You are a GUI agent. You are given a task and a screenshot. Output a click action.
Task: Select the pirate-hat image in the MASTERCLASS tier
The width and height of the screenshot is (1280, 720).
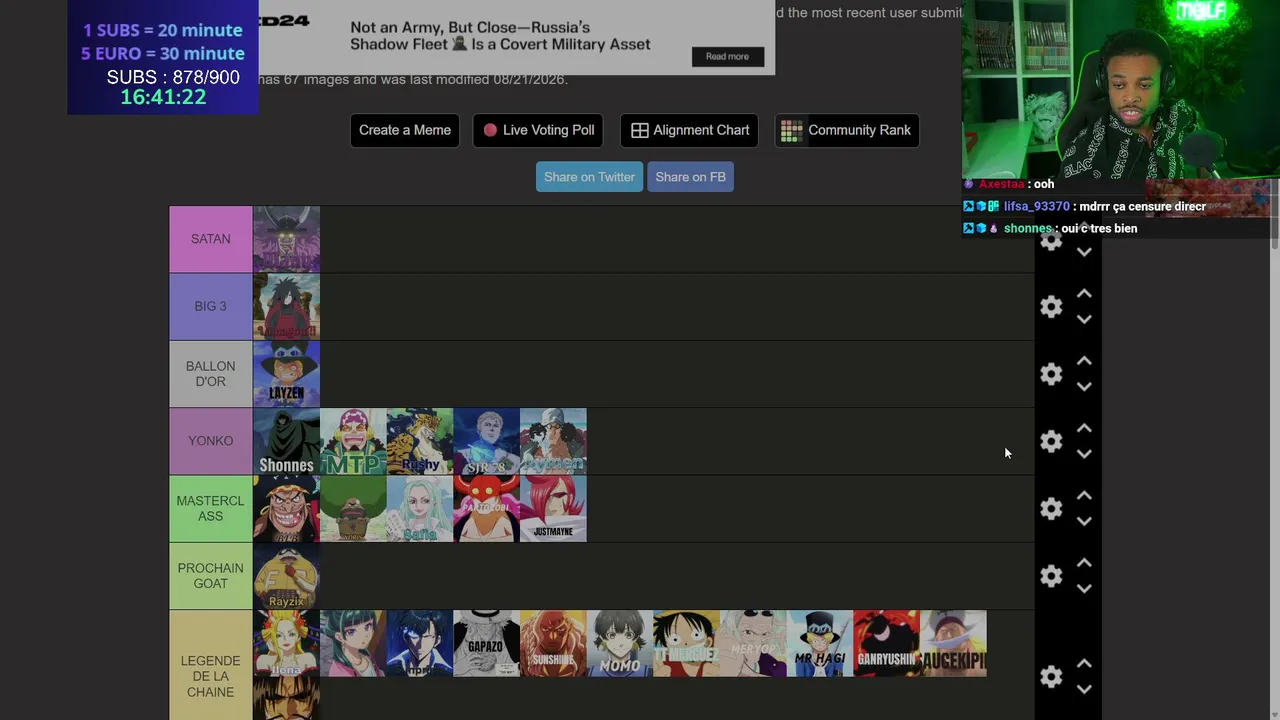pos(286,508)
